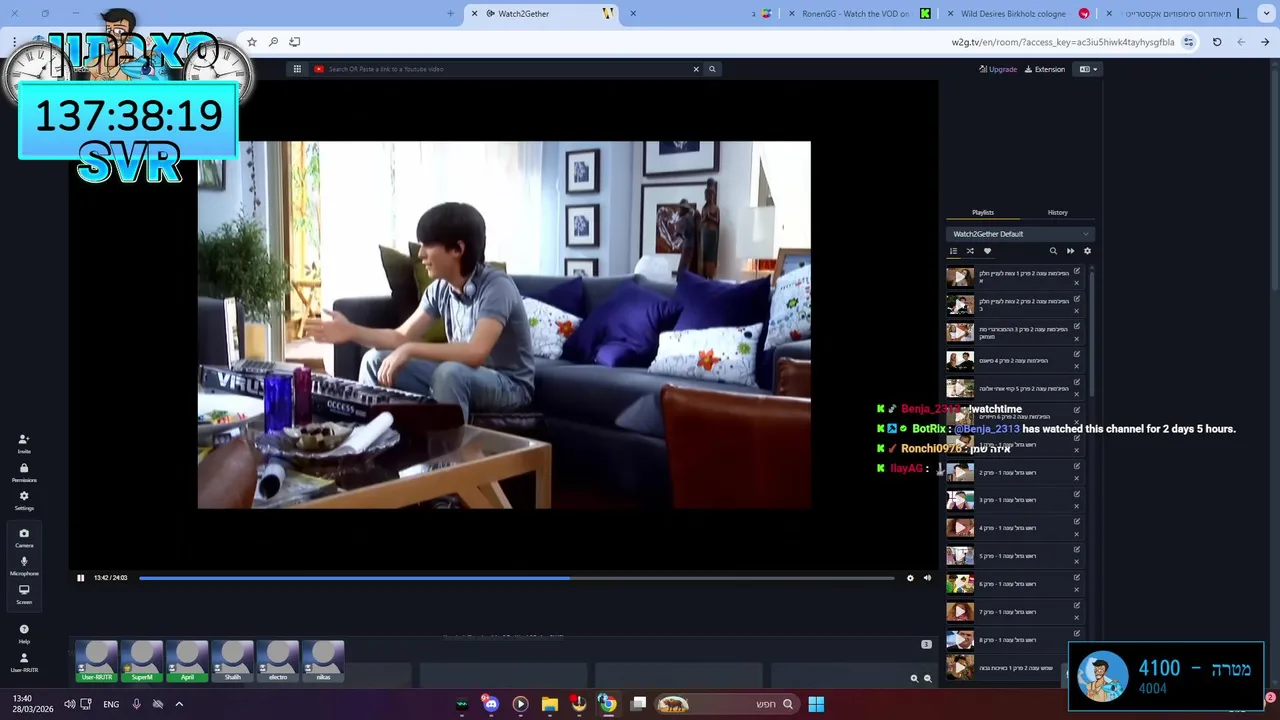The height and width of the screenshot is (720, 1280).
Task: Select electro participant tile
Action: click(277, 661)
